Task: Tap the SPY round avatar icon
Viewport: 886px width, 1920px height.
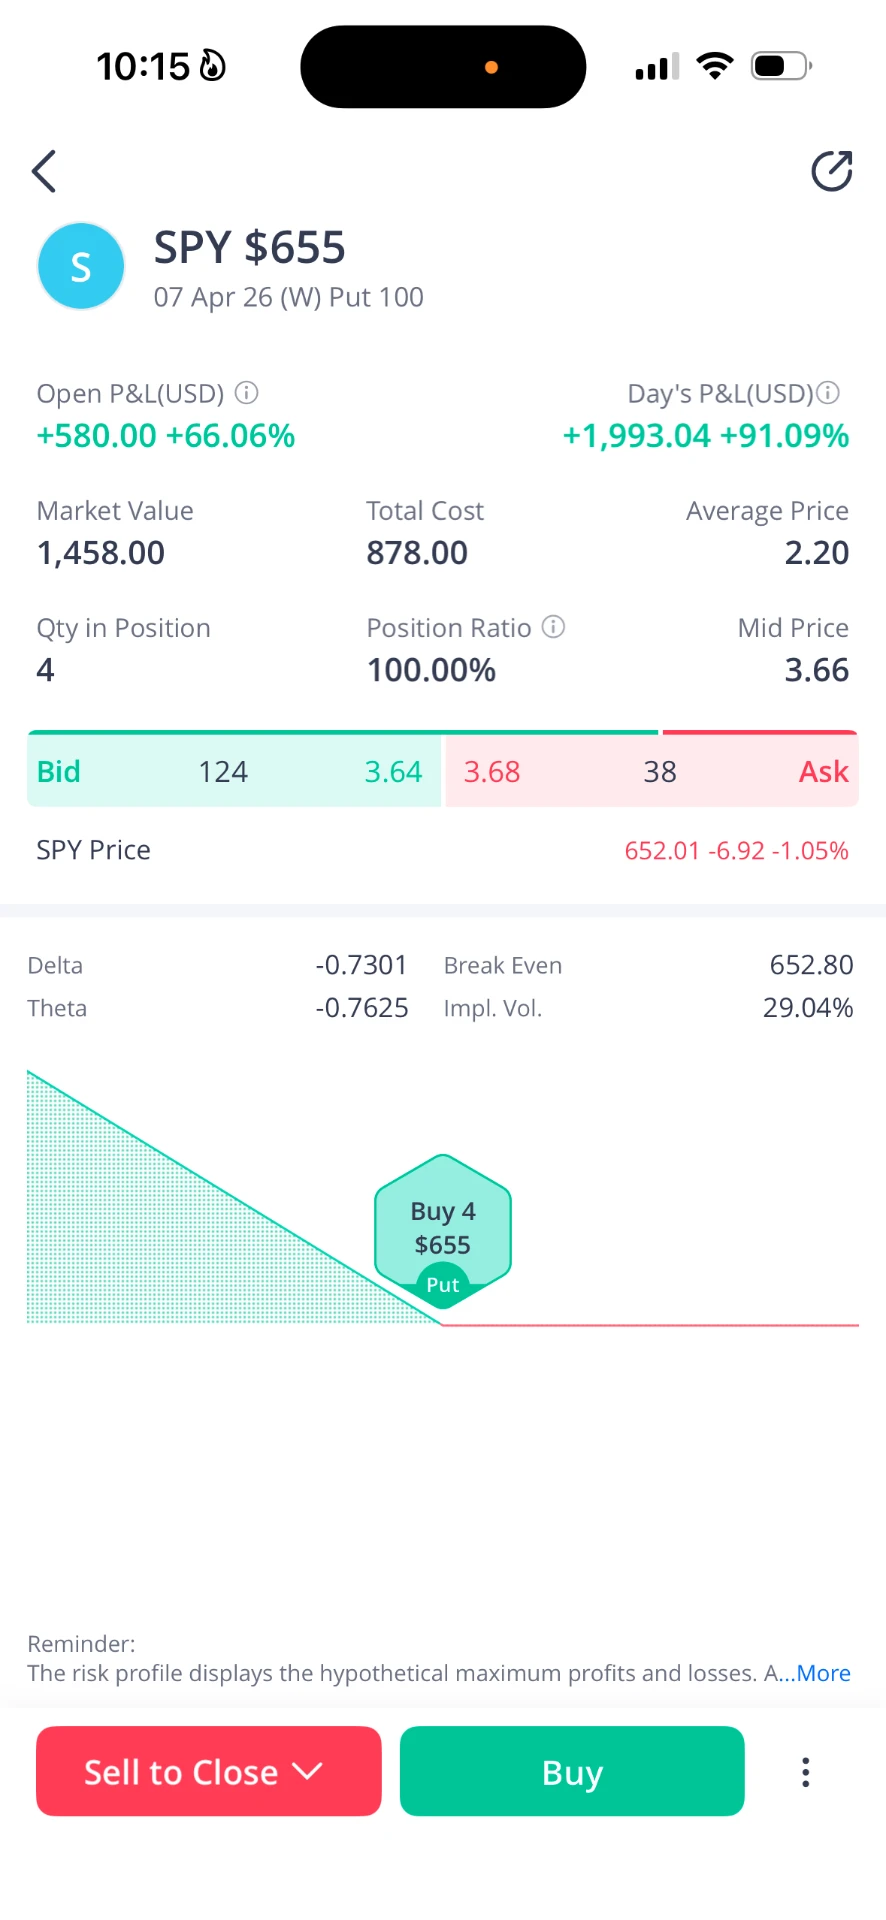Action: coord(81,266)
